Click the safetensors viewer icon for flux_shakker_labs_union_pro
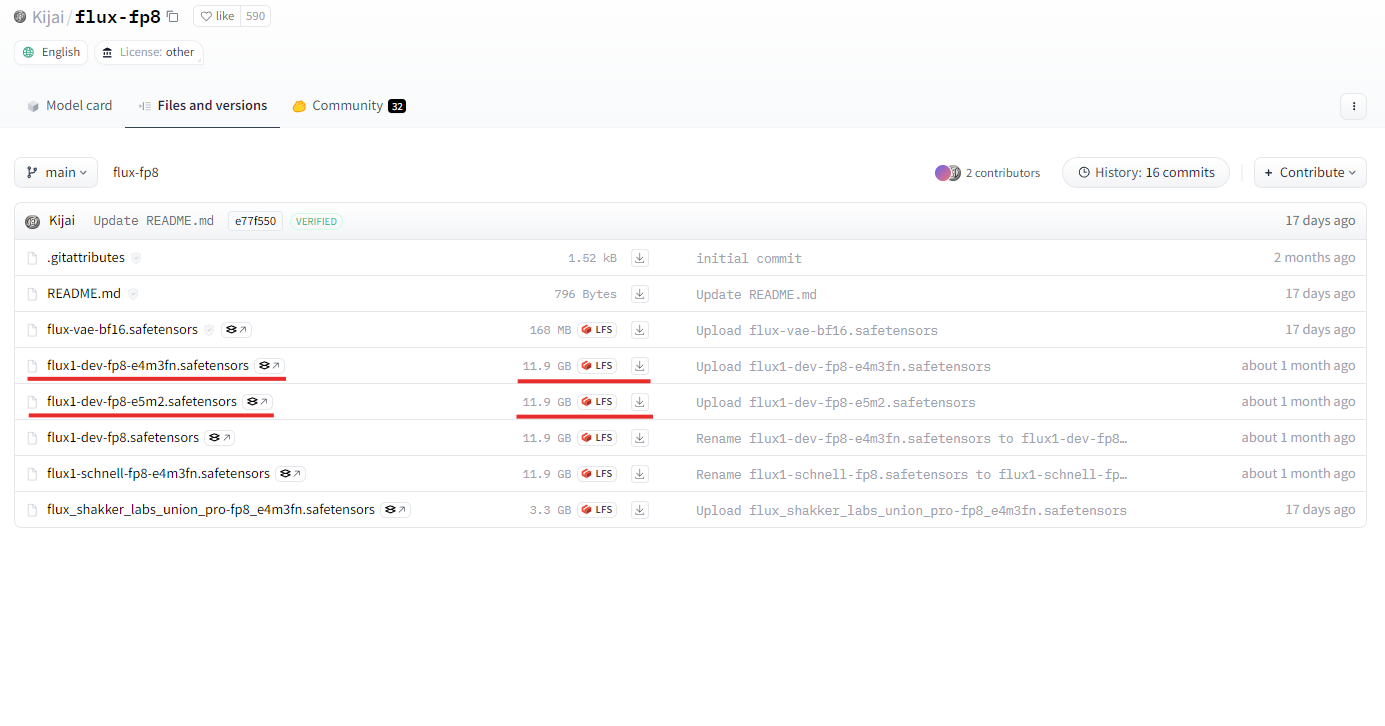1385x726 pixels. coord(396,510)
